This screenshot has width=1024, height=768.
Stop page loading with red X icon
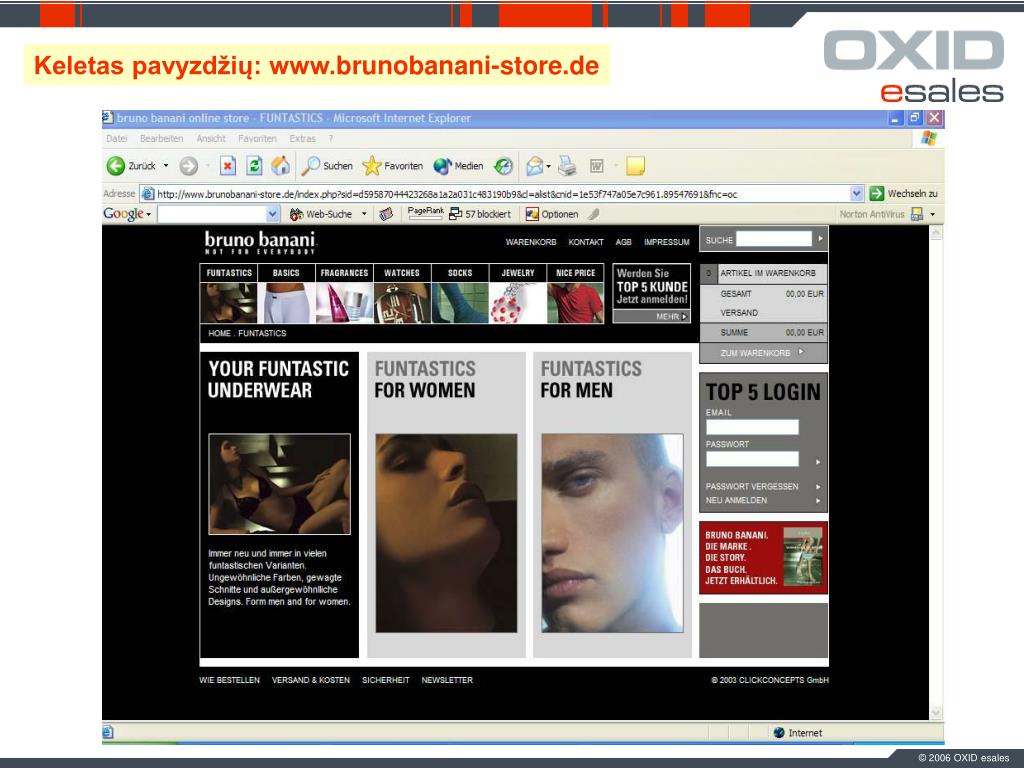click(227, 166)
